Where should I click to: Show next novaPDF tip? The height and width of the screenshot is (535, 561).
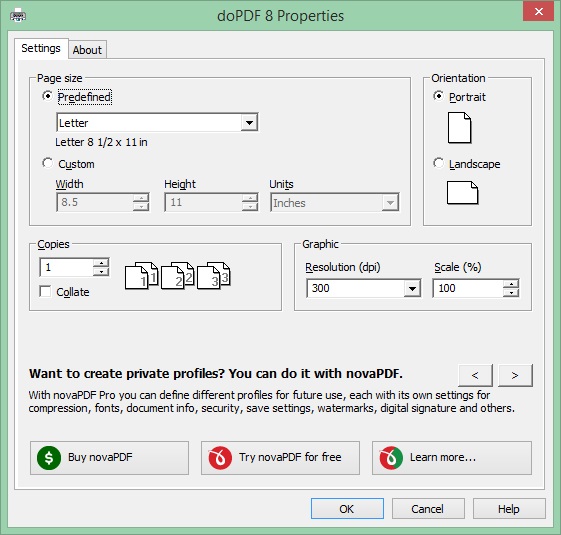point(515,375)
